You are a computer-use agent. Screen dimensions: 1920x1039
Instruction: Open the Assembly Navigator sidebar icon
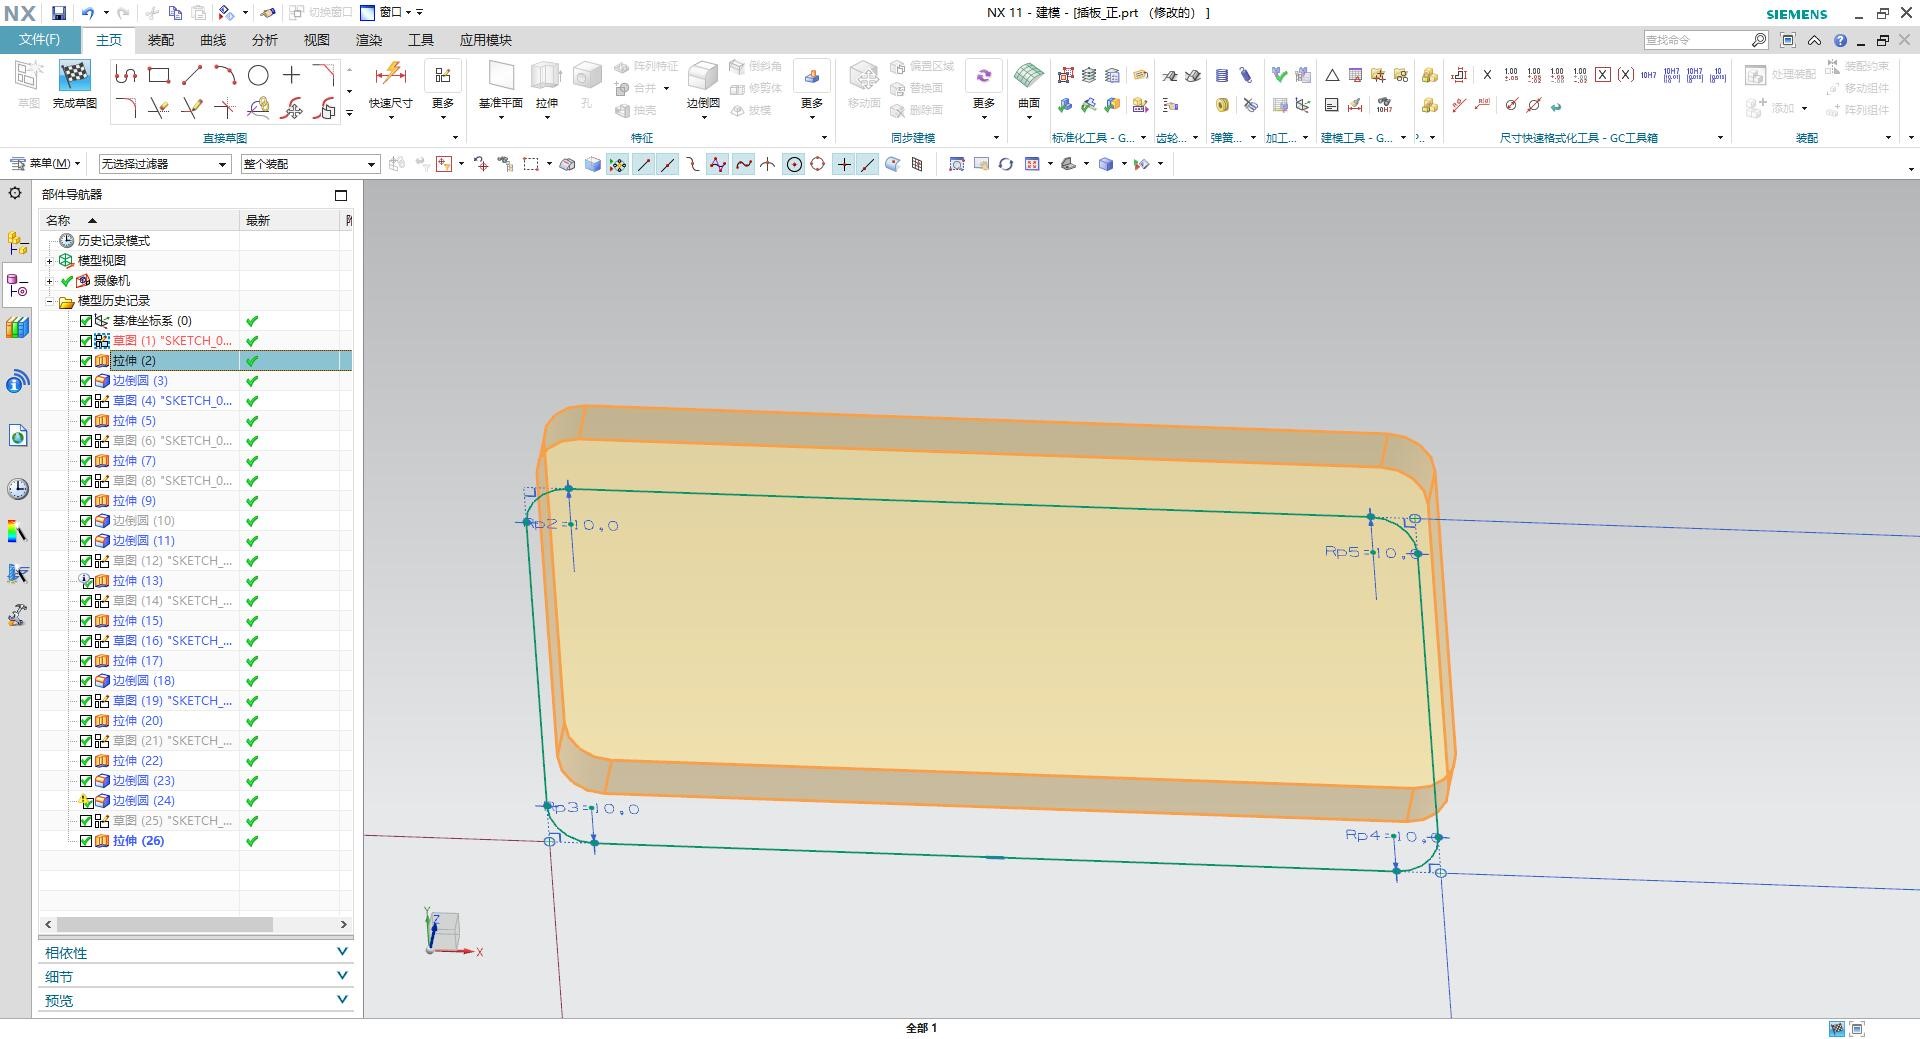(17, 243)
